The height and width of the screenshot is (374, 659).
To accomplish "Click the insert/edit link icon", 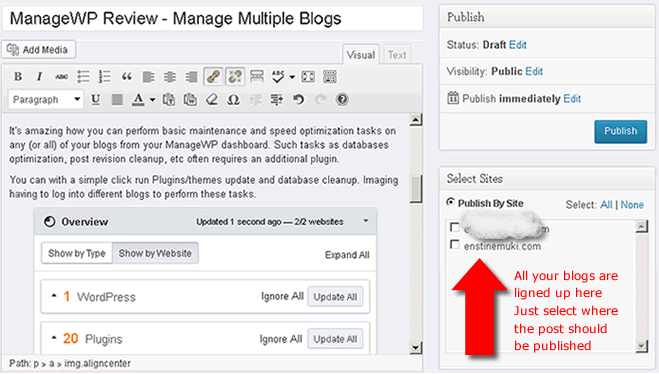I will coord(213,76).
